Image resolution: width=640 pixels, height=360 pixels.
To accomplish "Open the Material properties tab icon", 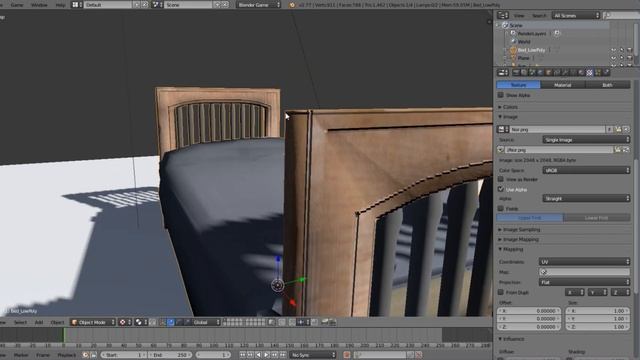I will pyautogui.click(x=581, y=73).
